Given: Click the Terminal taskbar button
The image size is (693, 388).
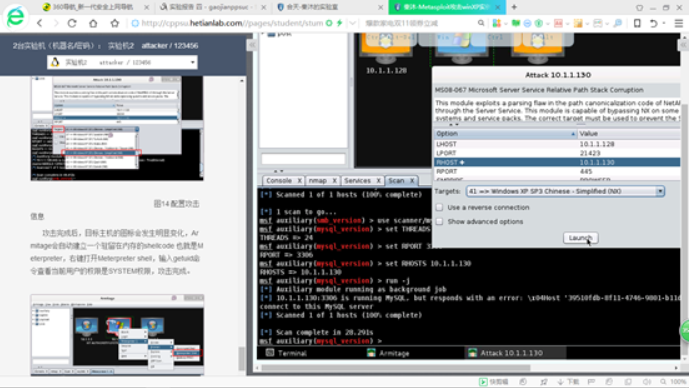Looking at the screenshot, I should coord(286,353).
